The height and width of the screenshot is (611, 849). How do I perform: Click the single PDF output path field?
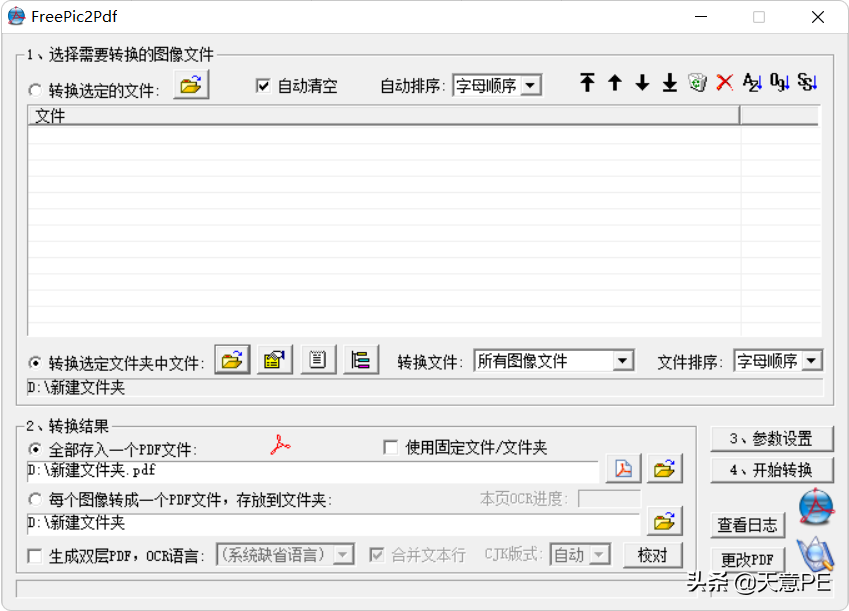click(x=313, y=471)
